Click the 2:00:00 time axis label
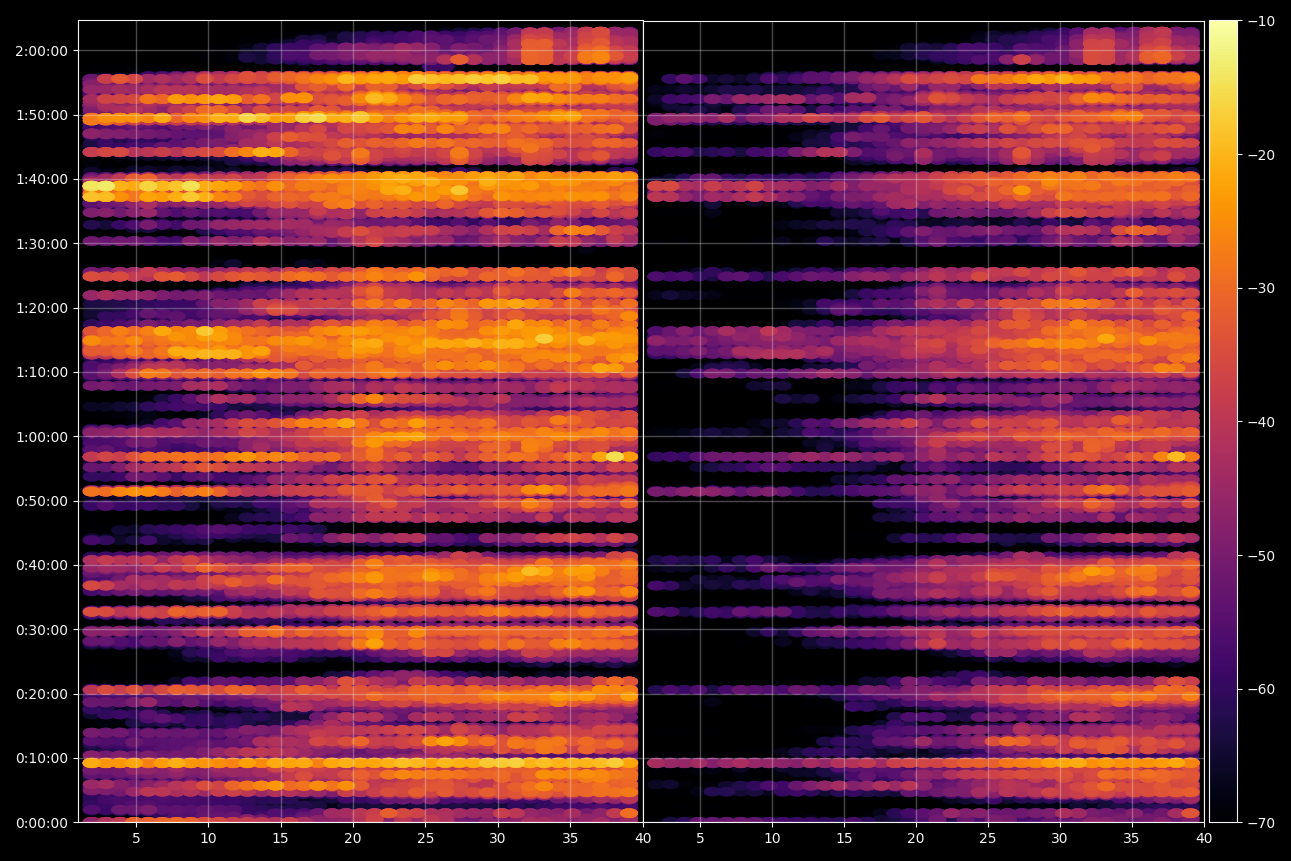This screenshot has height=861, width=1291. coord(41,51)
